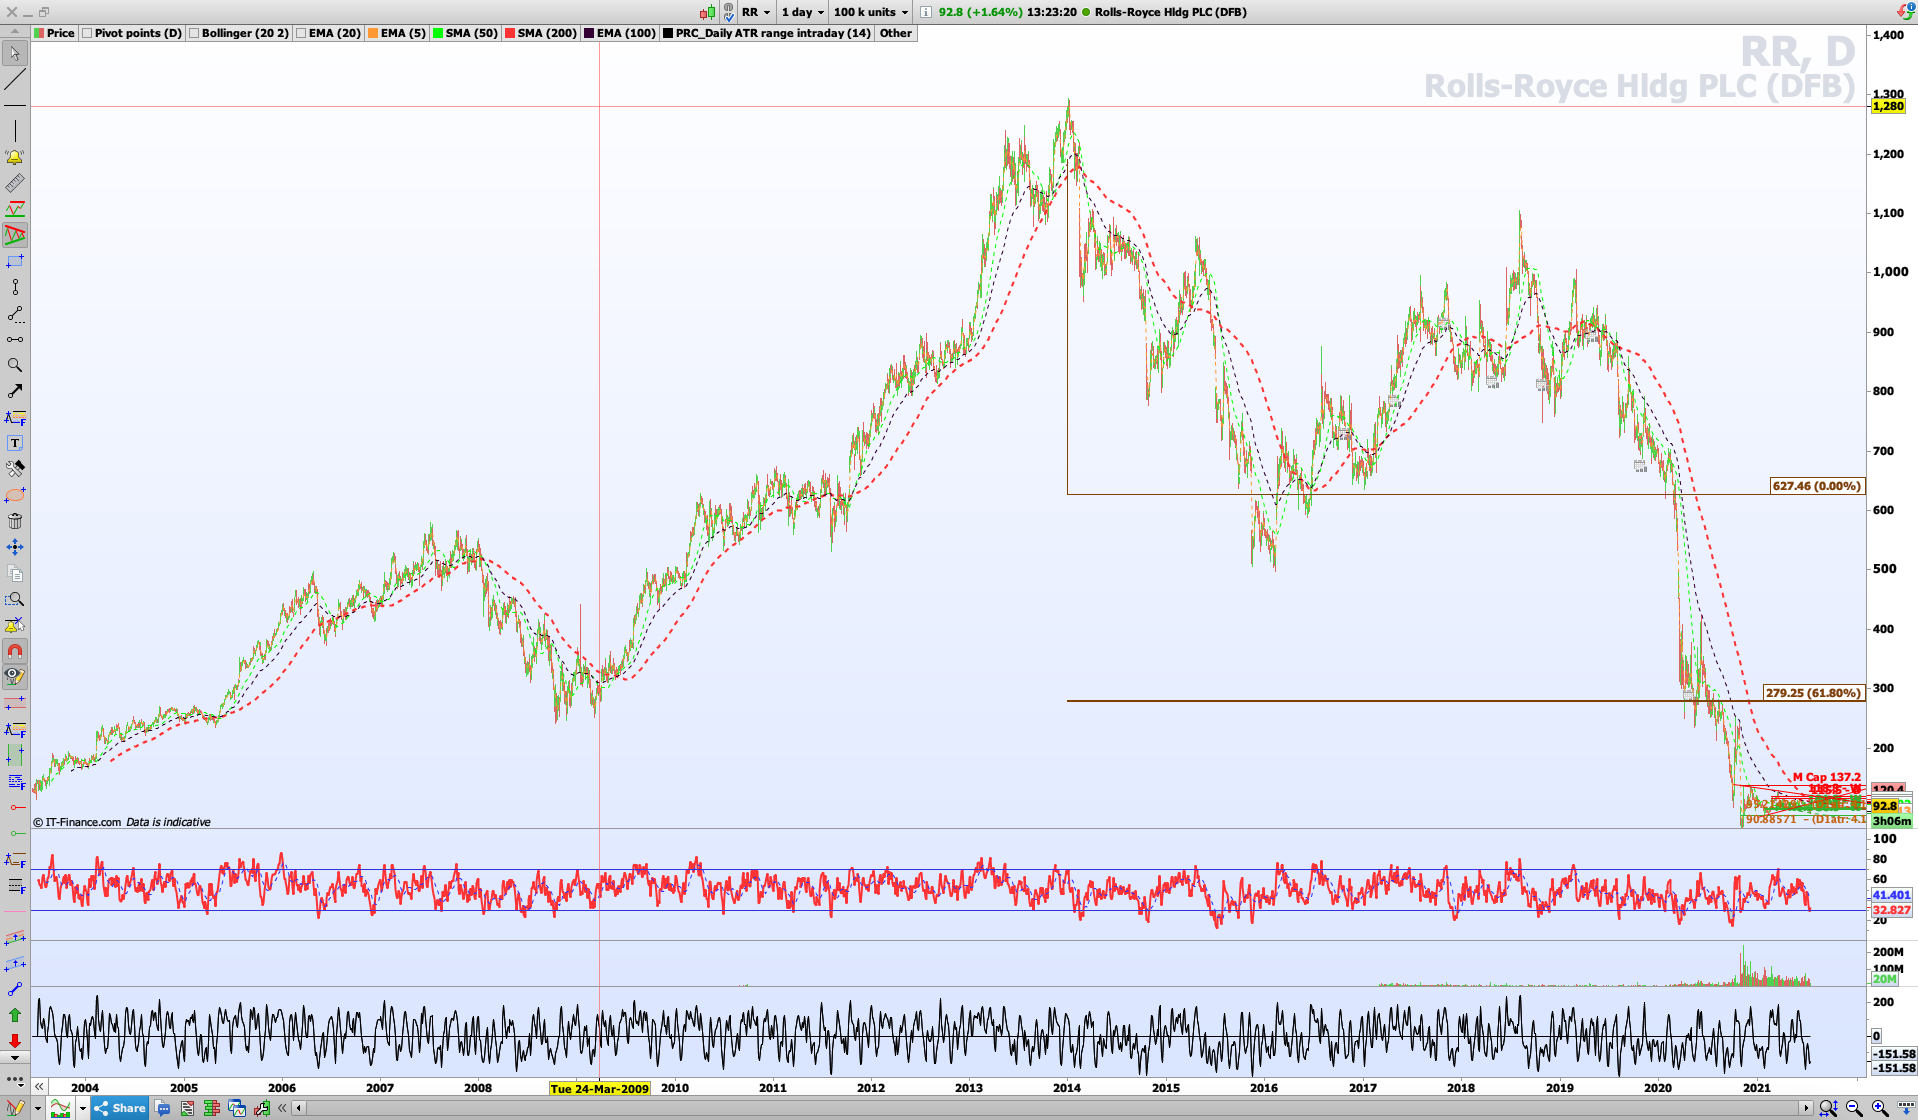Select the horizontal line tool

(15, 105)
